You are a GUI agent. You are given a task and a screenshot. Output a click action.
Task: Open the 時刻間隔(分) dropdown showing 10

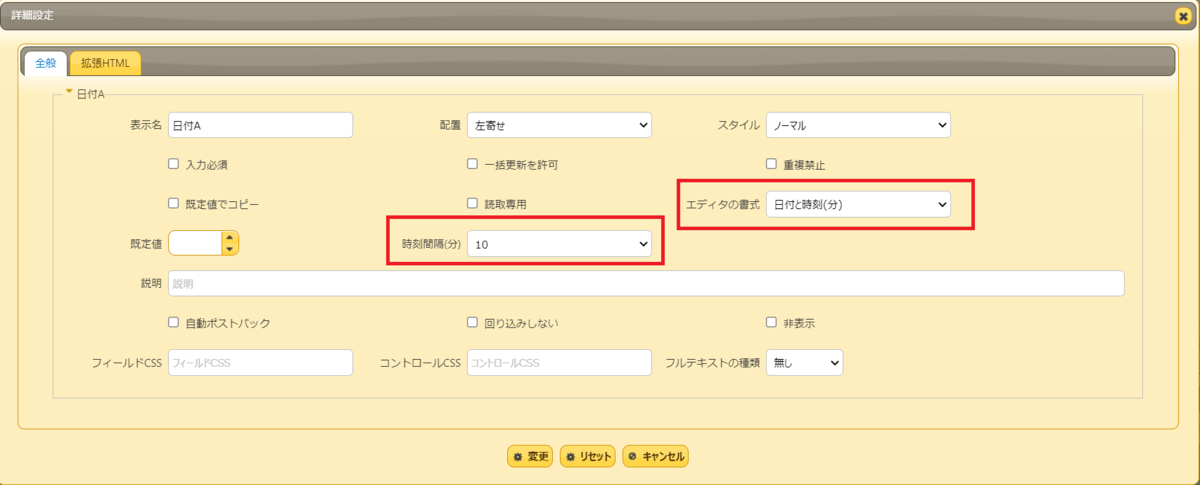tap(559, 243)
